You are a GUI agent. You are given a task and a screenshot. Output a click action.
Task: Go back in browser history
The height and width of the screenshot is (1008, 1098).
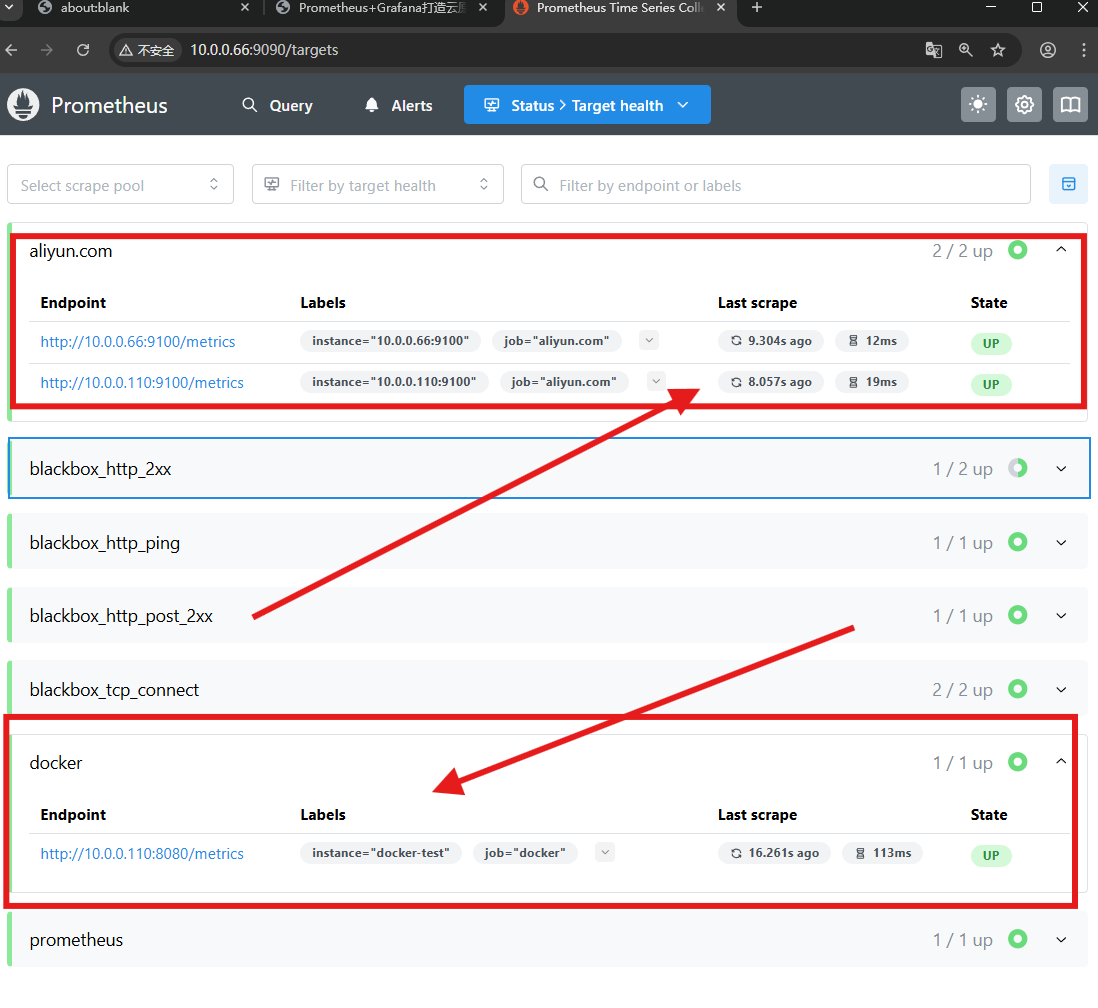[x=11, y=50]
